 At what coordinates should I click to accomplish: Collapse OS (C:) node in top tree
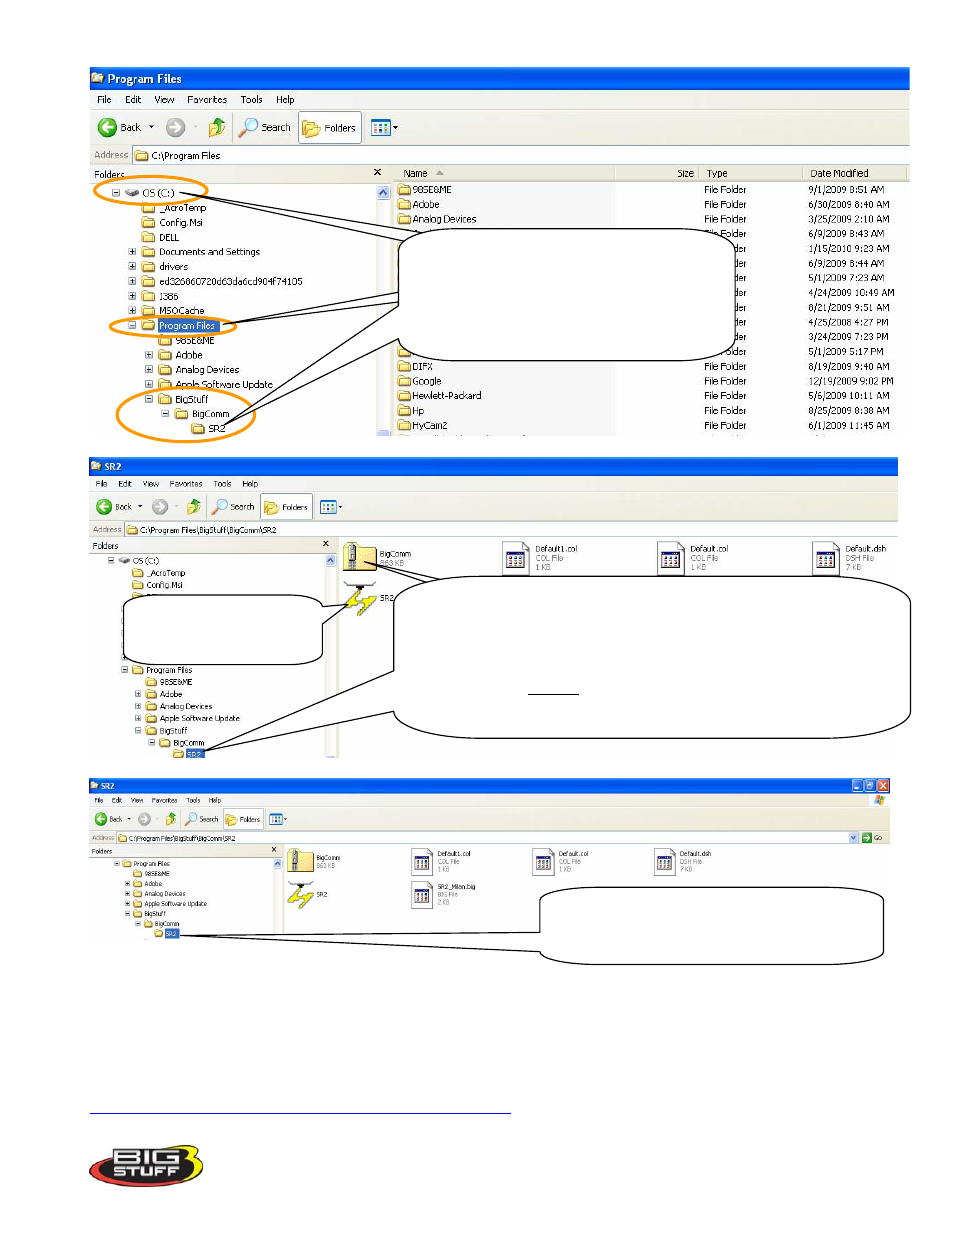[116, 193]
